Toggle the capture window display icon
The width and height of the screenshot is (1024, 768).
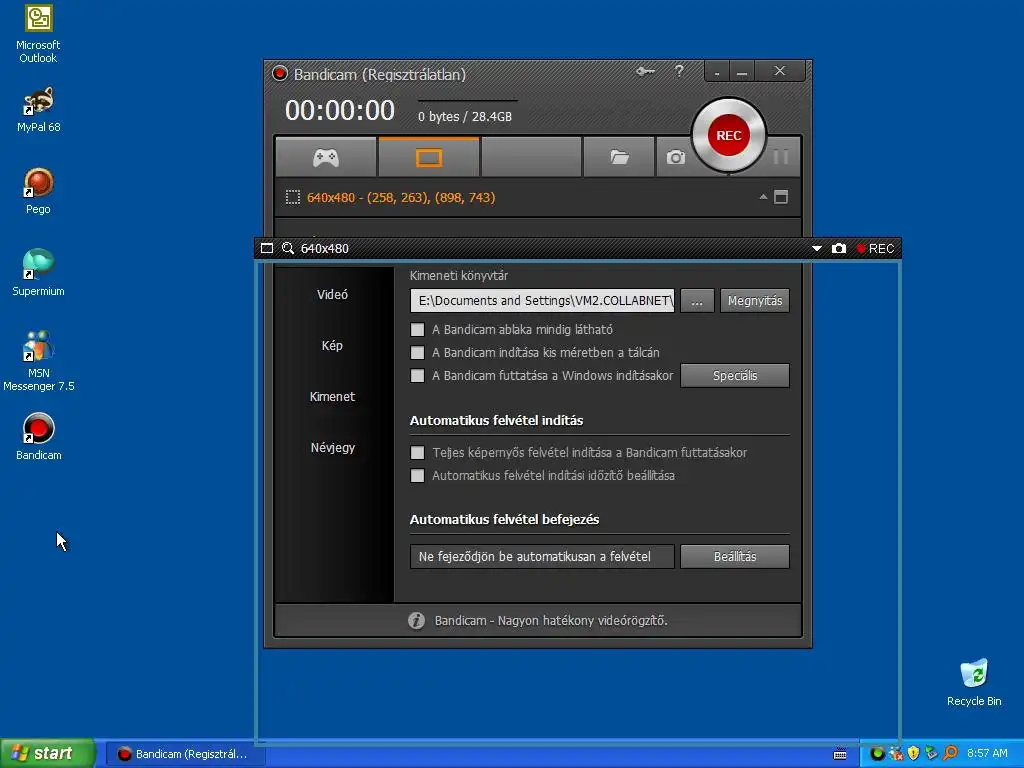coord(780,197)
